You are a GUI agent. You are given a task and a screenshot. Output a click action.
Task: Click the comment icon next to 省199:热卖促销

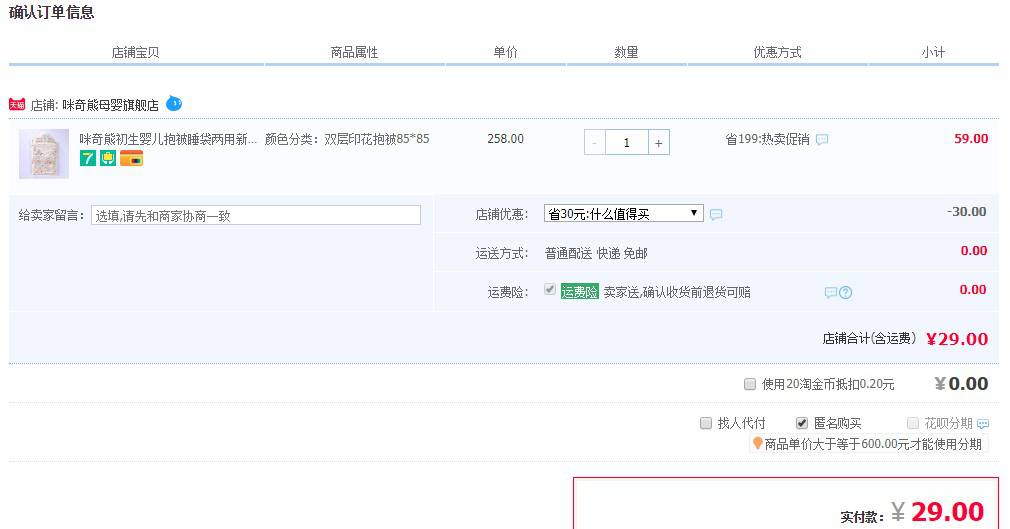(822, 140)
